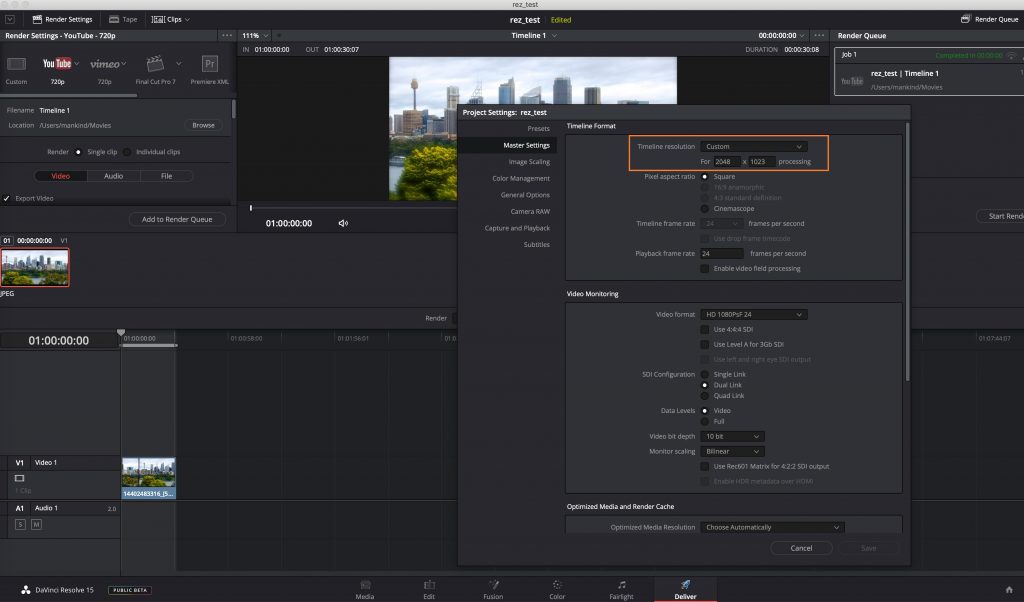The image size is (1024, 602).
Task: Open the Timeline 1 name dropdown
Action: (x=534, y=36)
